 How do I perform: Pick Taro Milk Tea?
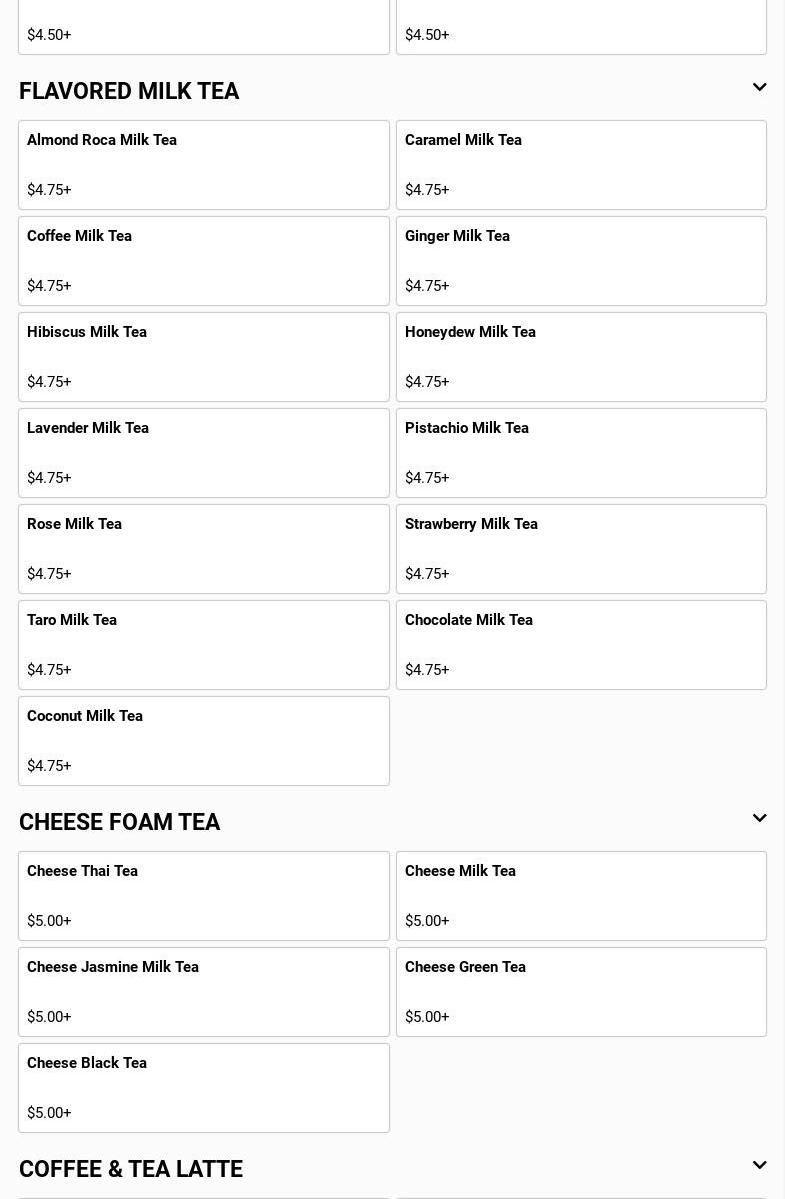203,645
